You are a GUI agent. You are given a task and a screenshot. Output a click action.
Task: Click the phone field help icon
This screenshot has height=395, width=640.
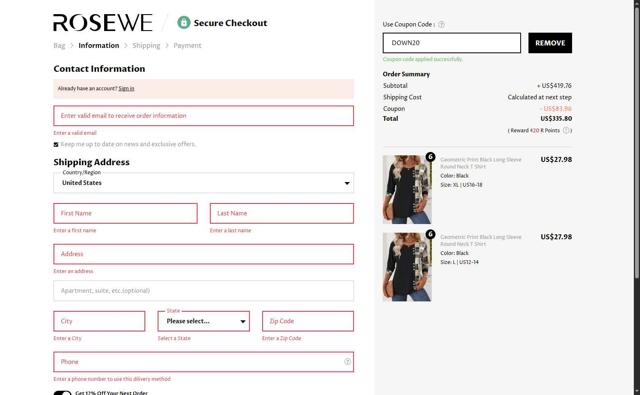click(x=347, y=362)
